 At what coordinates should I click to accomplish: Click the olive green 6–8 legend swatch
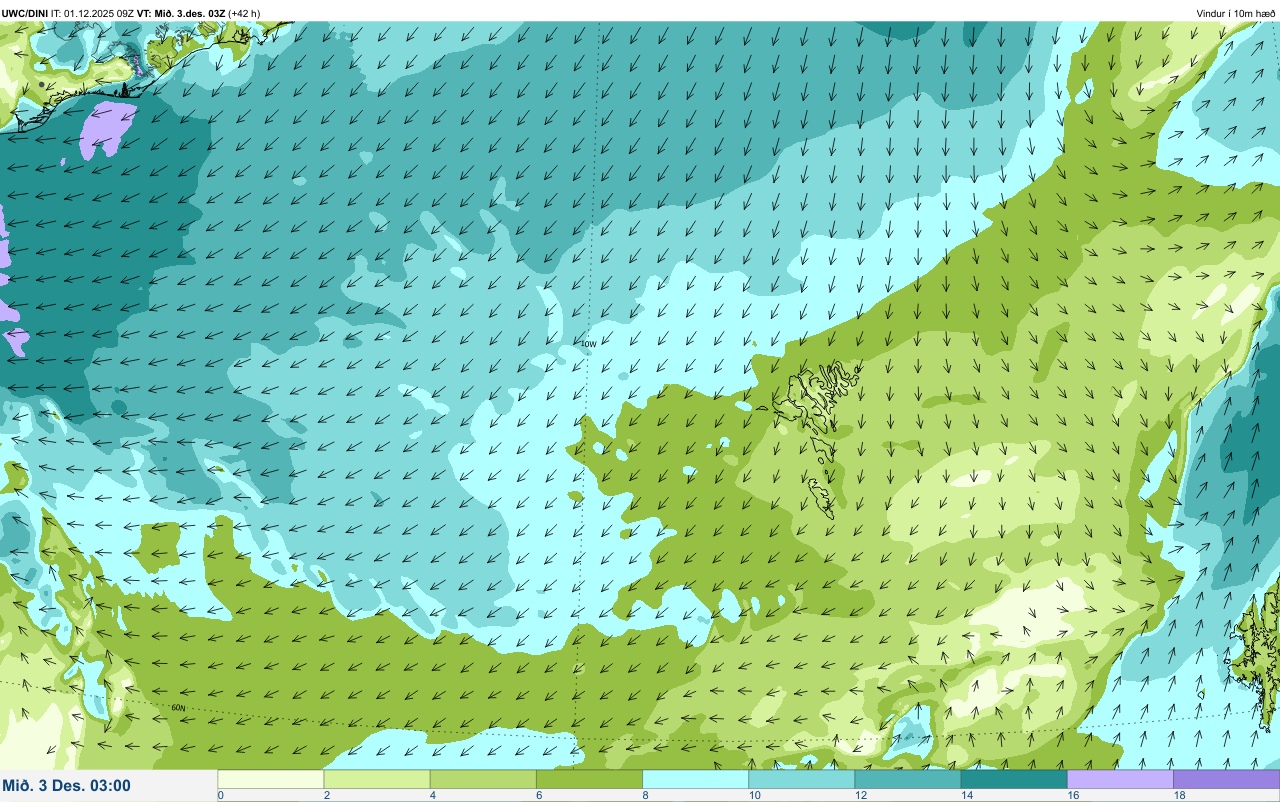pos(589,779)
